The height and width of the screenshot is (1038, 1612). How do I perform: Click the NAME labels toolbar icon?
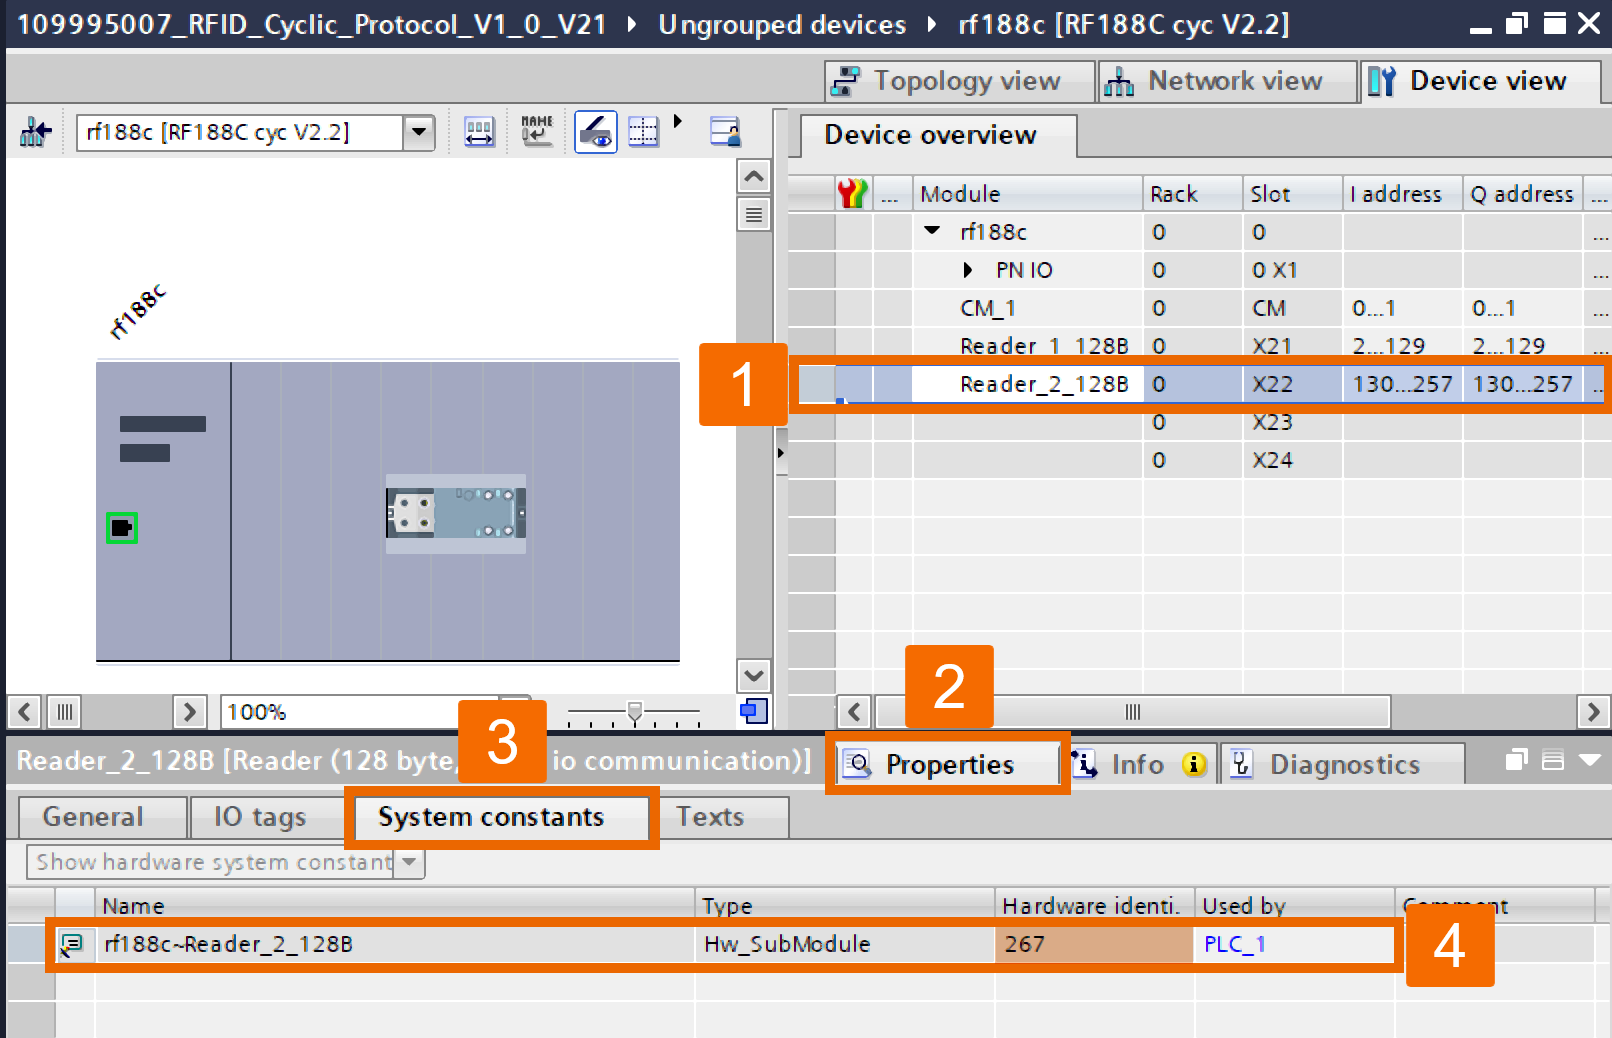(537, 132)
